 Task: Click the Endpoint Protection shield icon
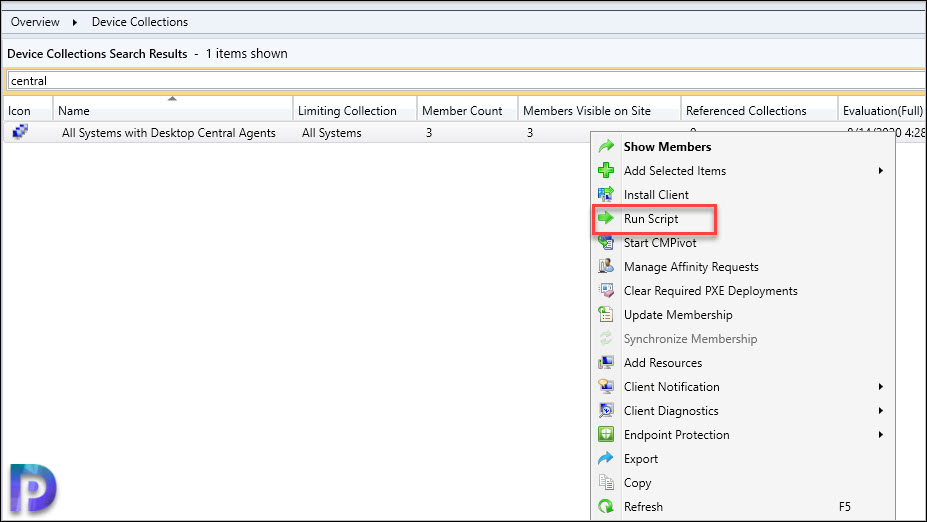pyautogui.click(x=606, y=435)
